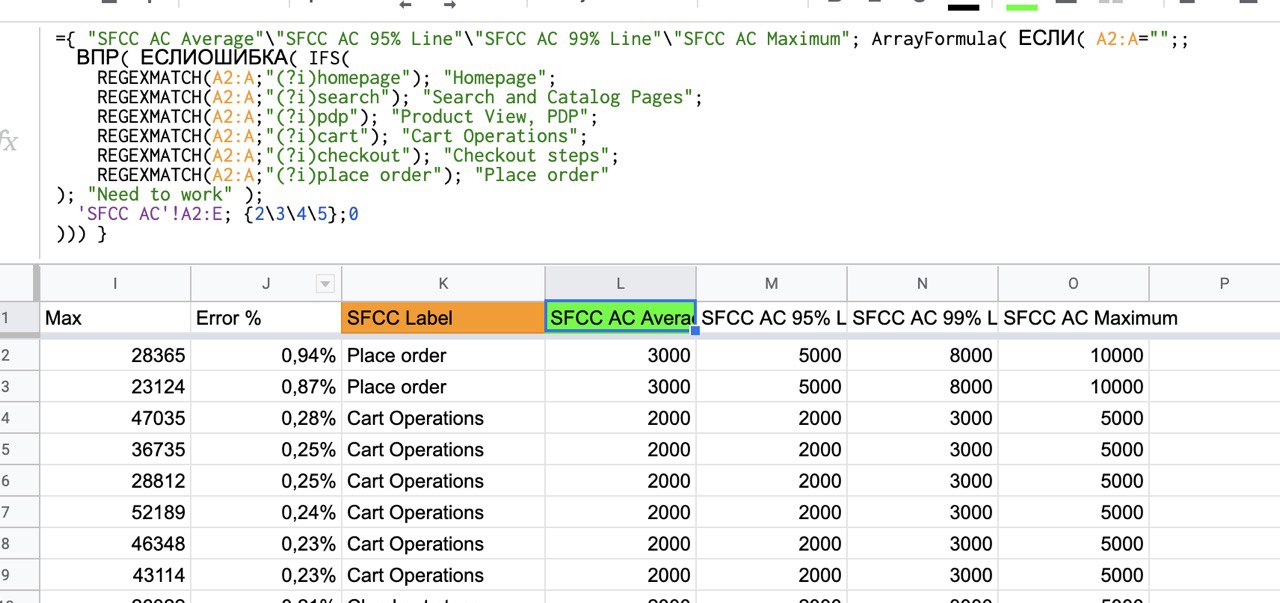The width and height of the screenshot is (1280, 603).
Task: Click the black text color indicator
Action: [963, 6]
